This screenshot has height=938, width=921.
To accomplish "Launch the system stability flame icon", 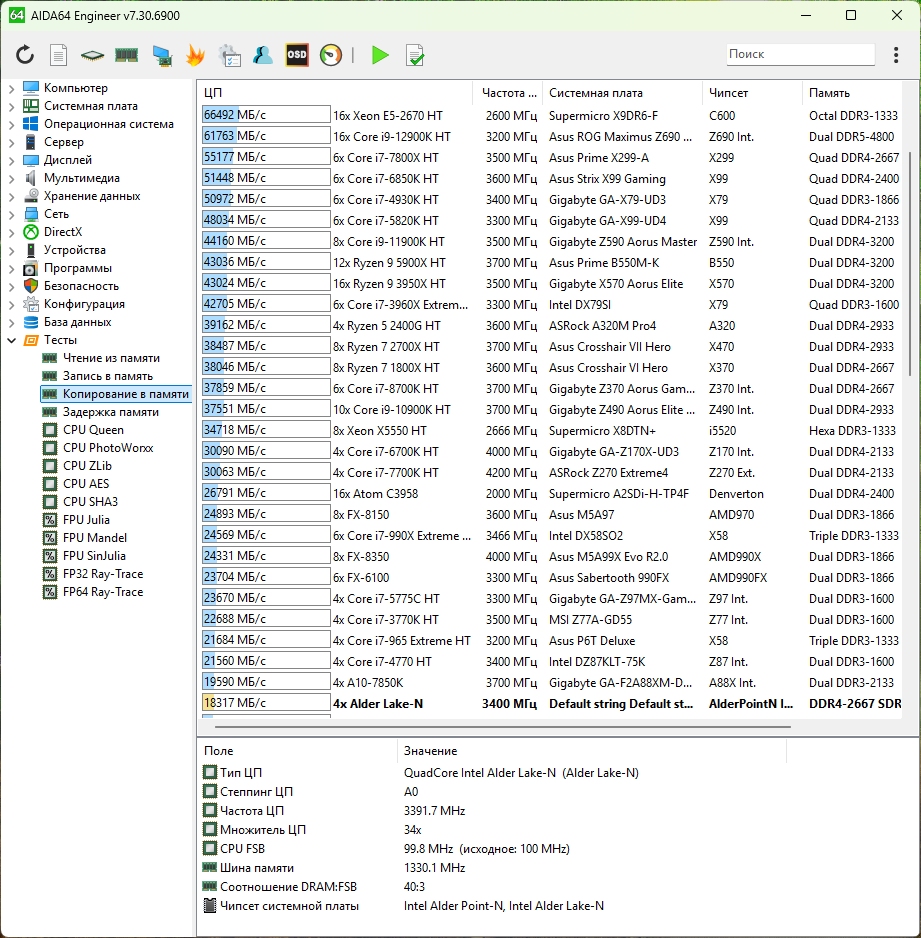I will pos(195,55).
